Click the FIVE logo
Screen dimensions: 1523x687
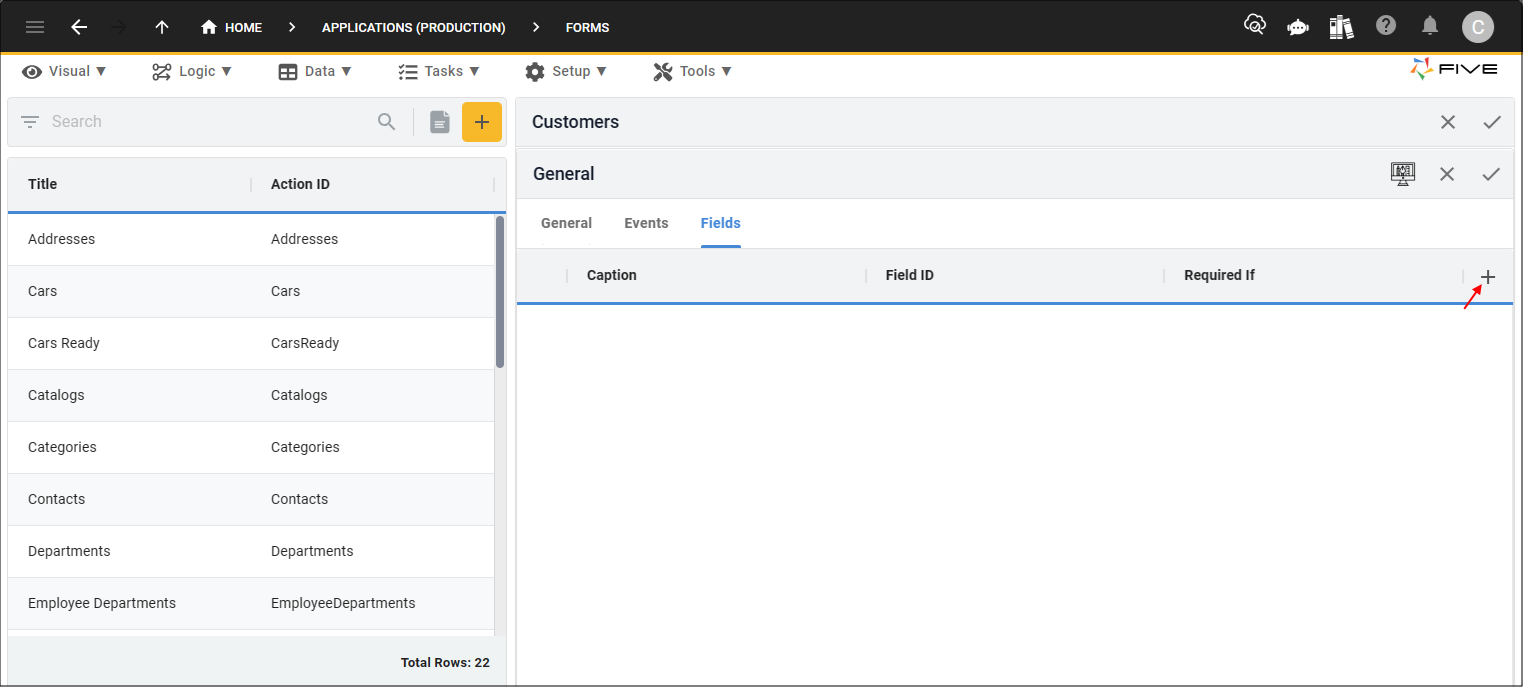1454,69
